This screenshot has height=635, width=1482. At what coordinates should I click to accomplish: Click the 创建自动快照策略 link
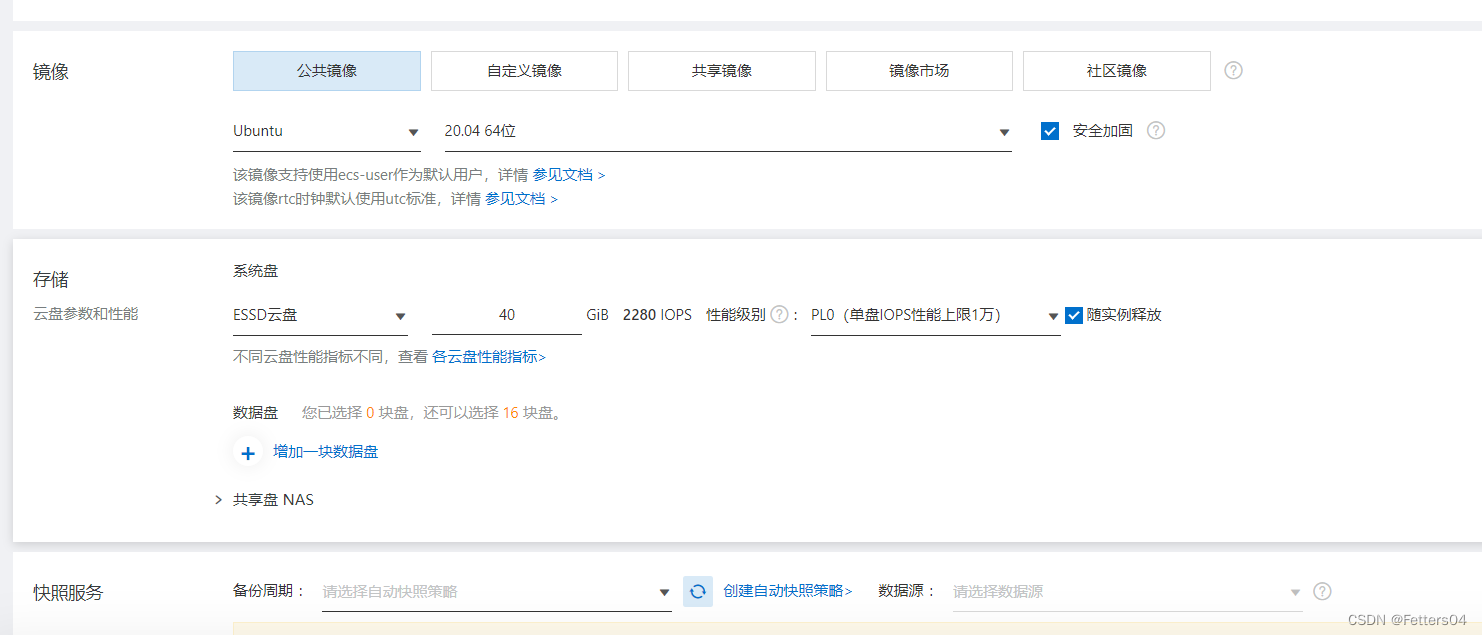(784, 591)
